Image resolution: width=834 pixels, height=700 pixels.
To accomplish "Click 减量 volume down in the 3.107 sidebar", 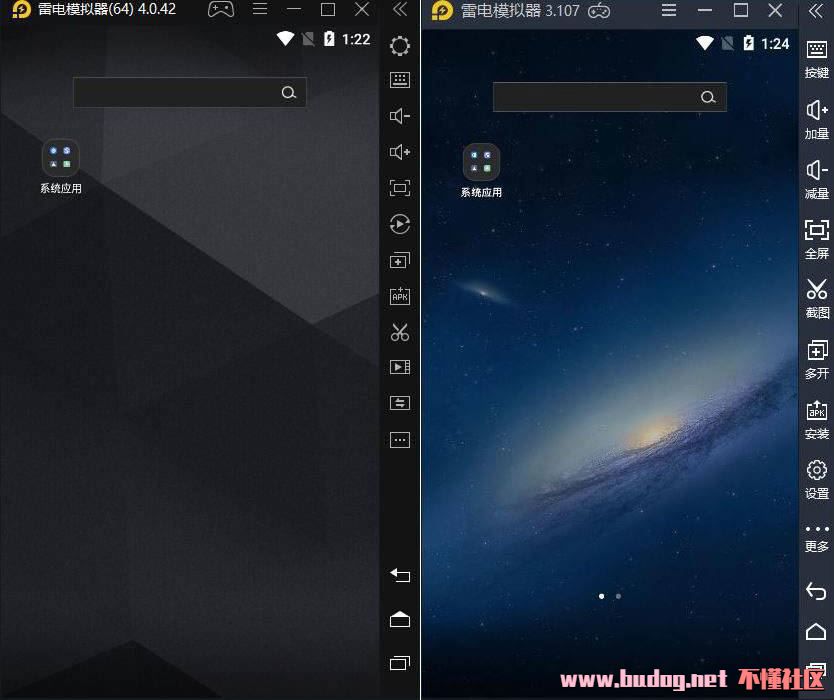I will coord(816,180).
